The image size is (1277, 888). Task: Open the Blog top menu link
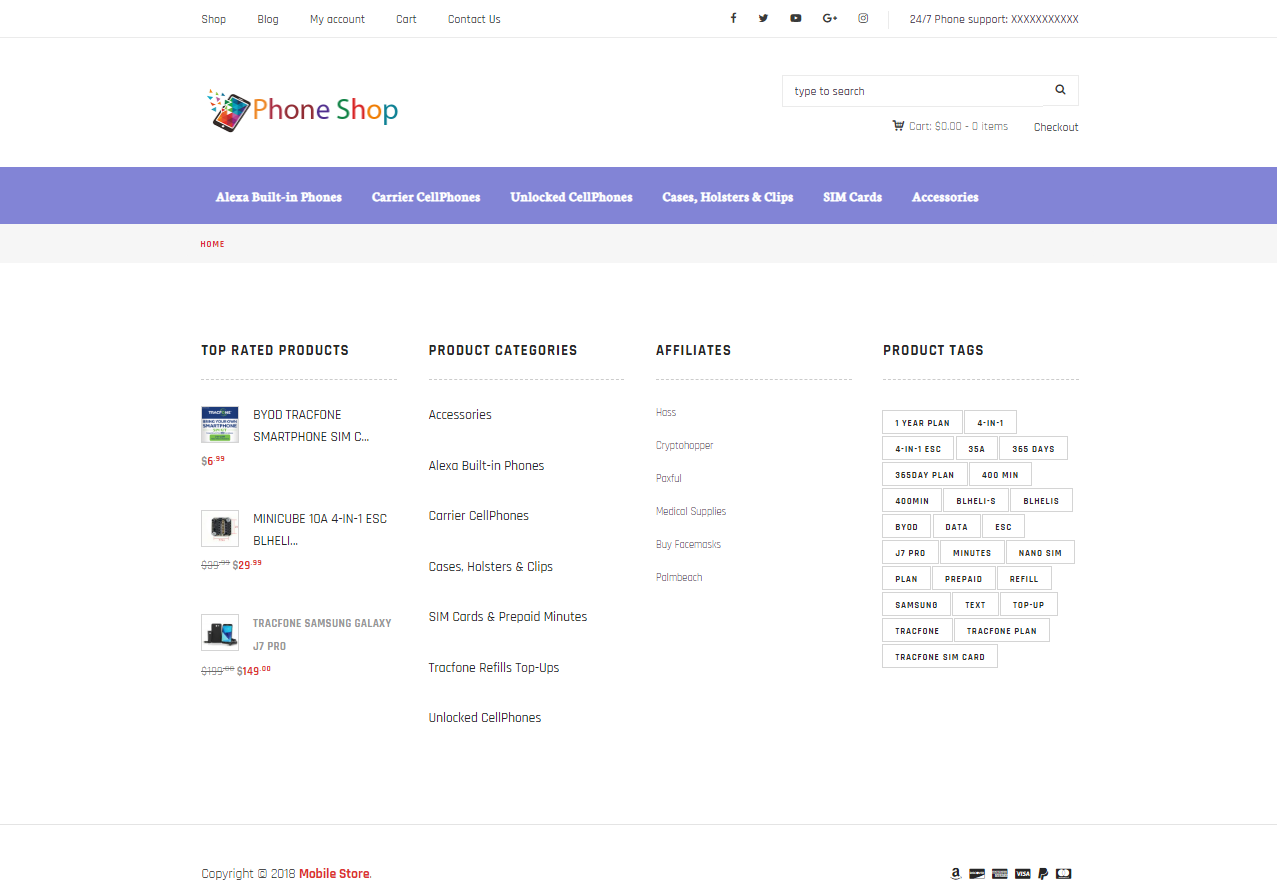click(268, 19)
